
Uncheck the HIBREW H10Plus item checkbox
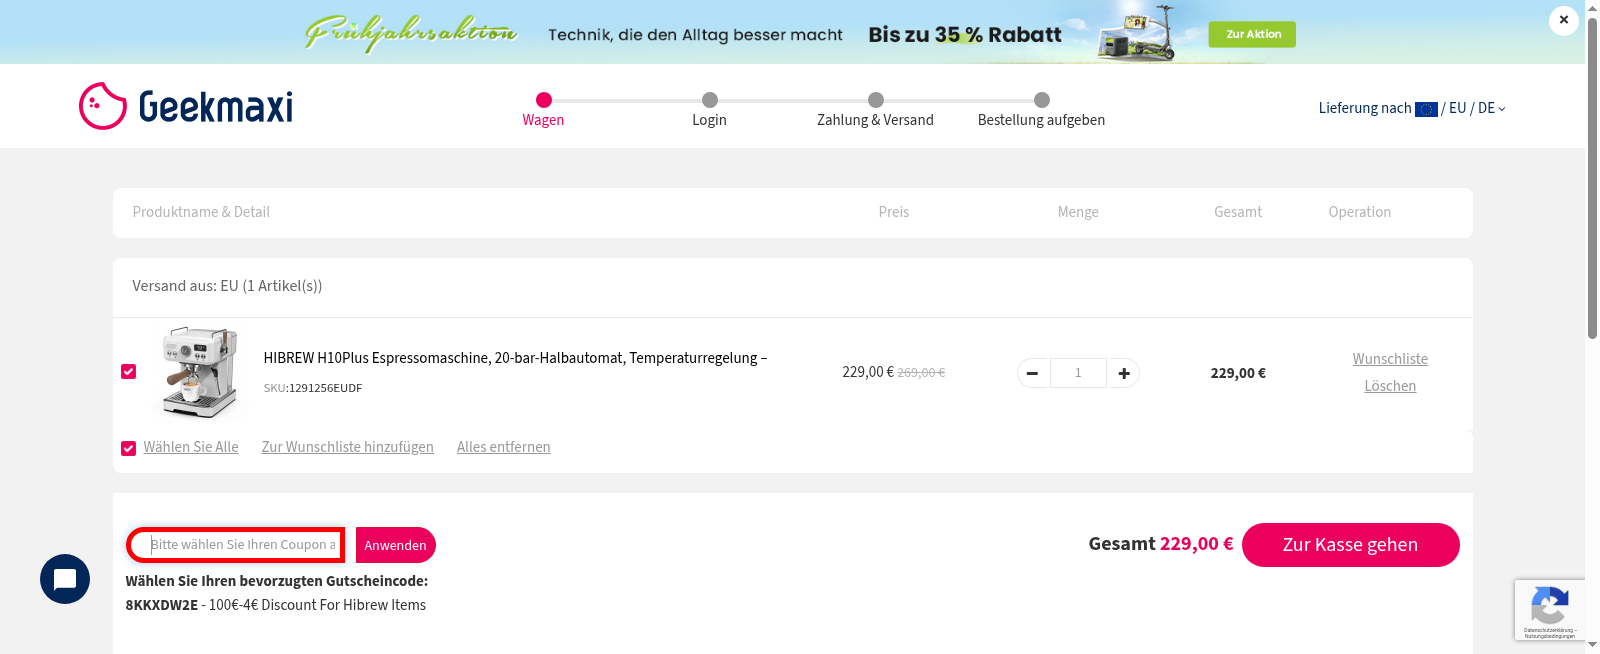coord(128,372)
